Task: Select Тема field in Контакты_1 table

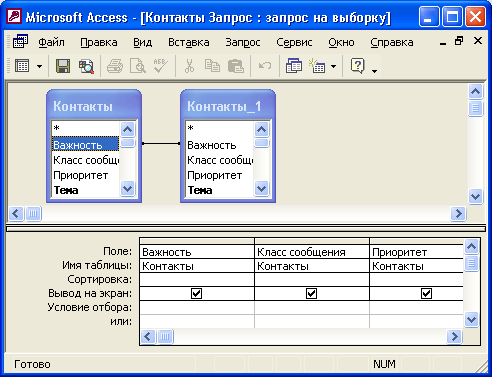Action: coord(219,190)
